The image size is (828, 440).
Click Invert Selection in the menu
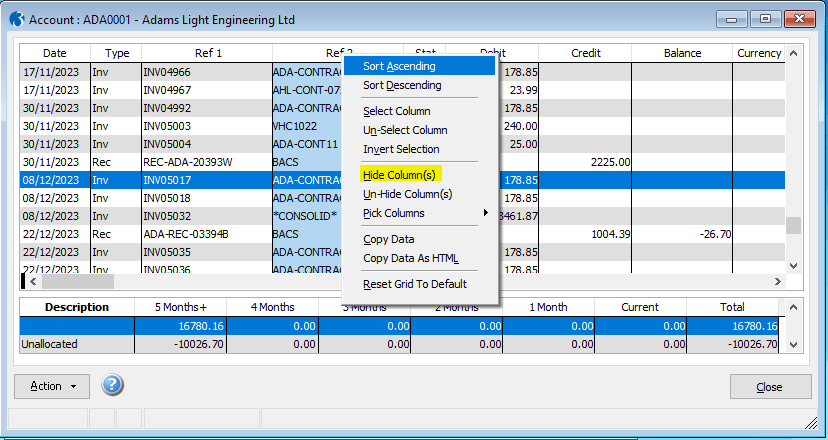click(400, 149)
